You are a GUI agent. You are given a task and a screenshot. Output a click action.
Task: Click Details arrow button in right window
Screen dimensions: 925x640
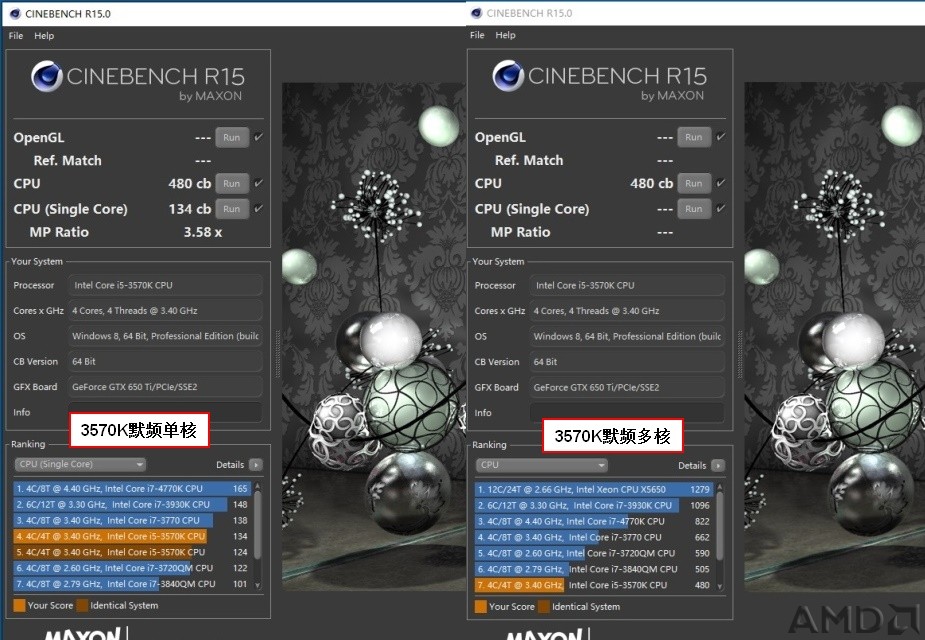pyautogui.click(x=718, y=465)
